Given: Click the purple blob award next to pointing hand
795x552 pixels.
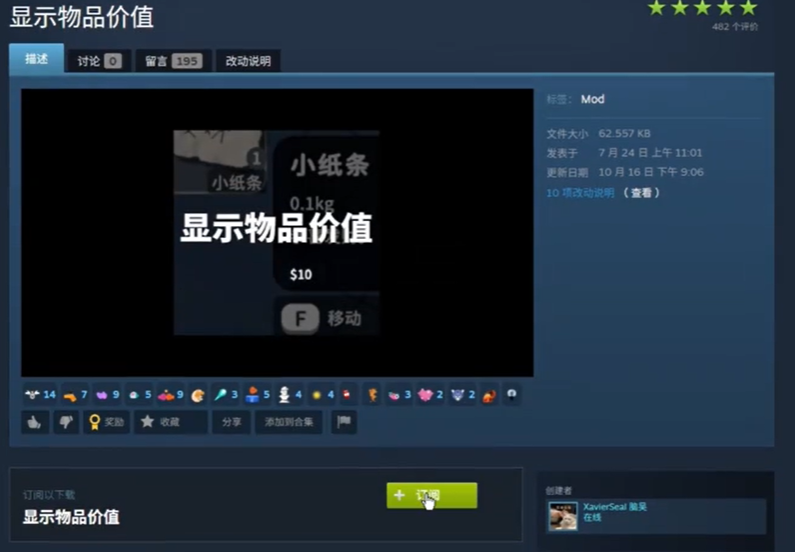Looking at the screenshot, I should click(107, 394).
